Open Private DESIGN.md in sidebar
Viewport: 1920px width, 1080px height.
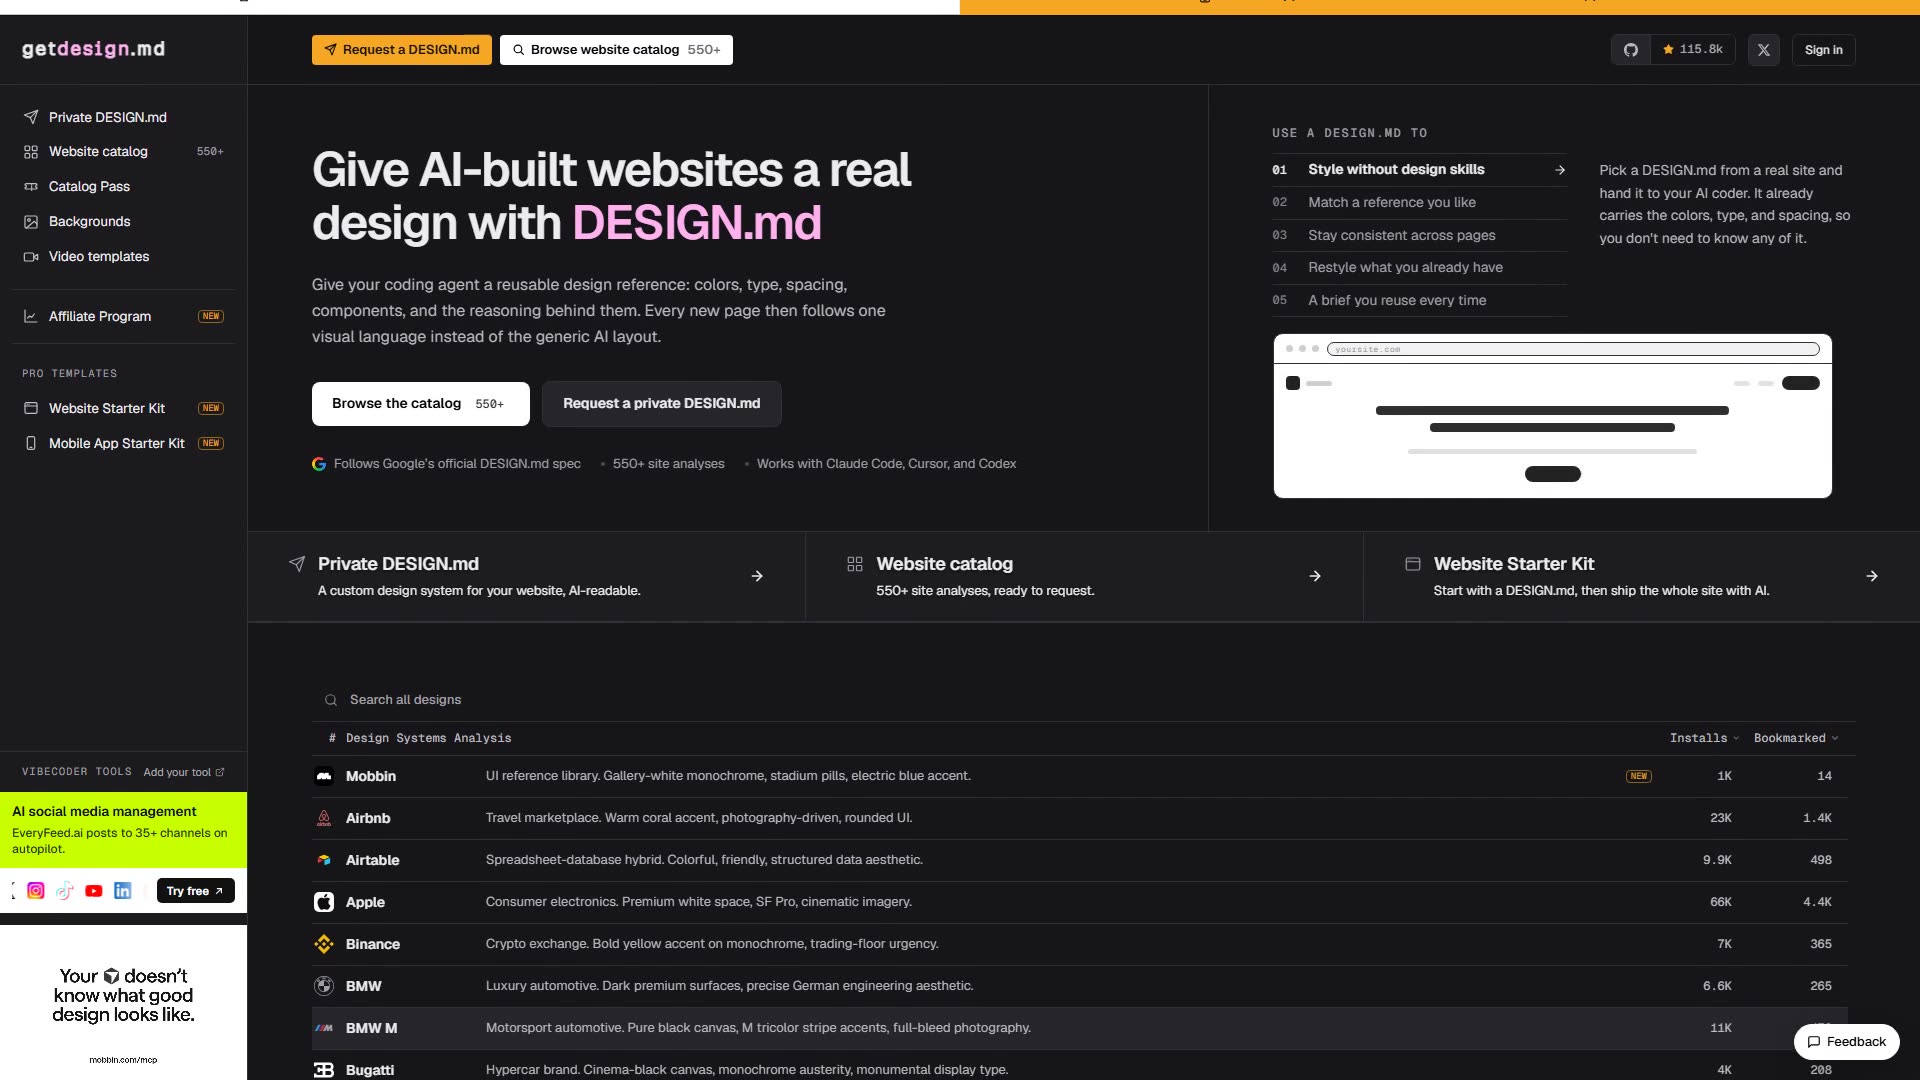click(x=123, y=117)
